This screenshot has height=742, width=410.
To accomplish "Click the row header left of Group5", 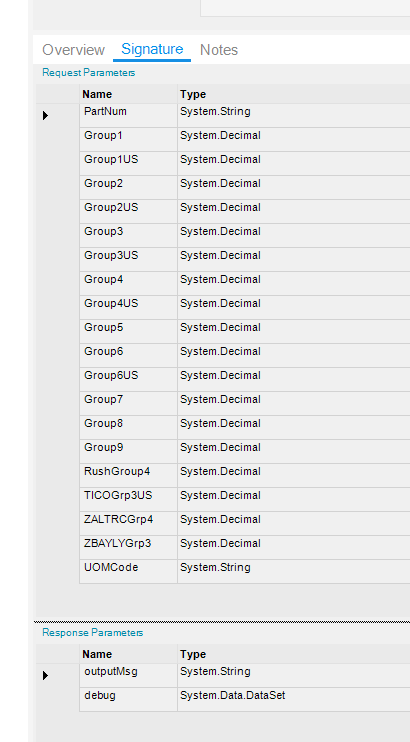I will 57,331.
